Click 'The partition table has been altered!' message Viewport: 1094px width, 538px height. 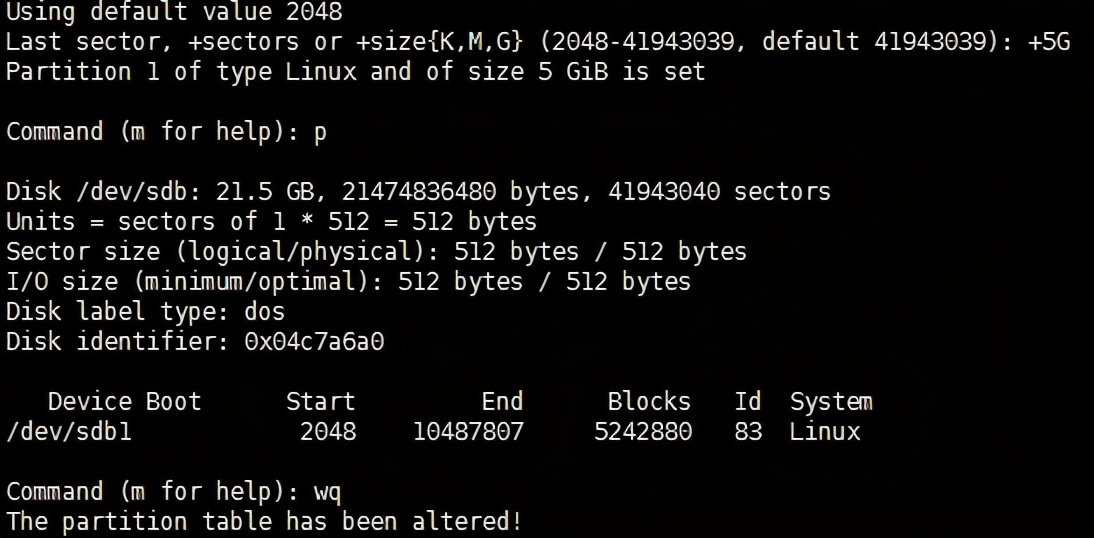[x=264, y=522]
